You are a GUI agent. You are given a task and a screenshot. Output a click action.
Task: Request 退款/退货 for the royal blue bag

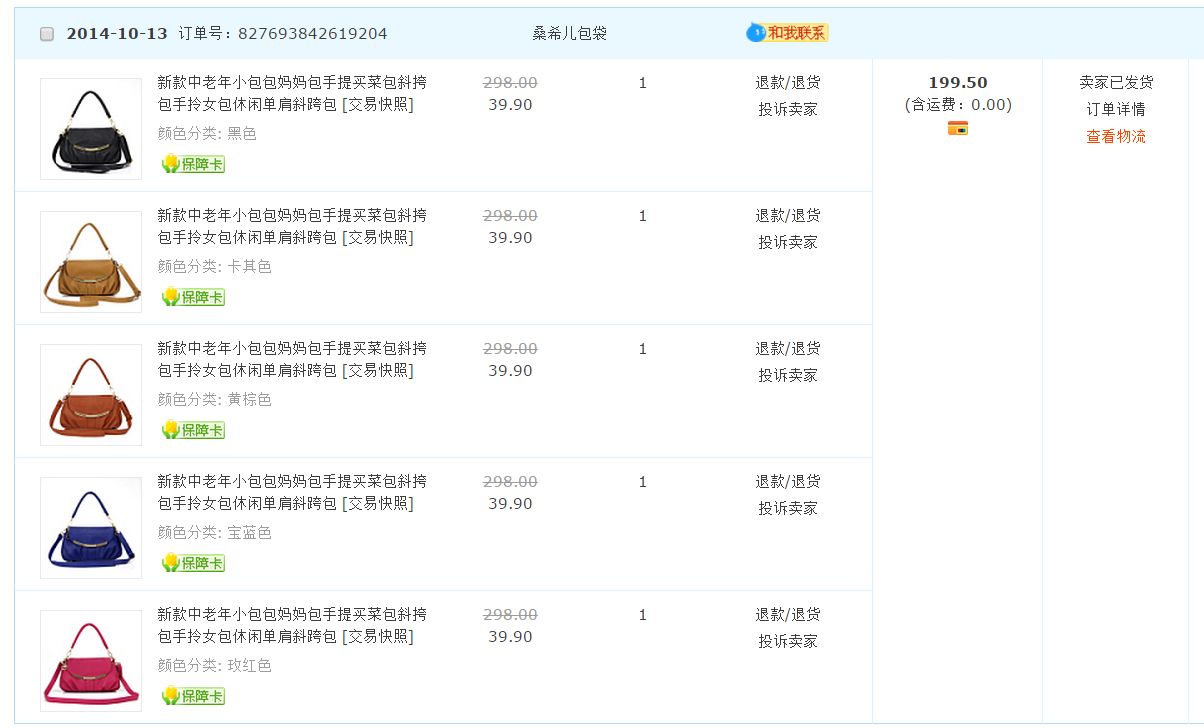(788, 481)
